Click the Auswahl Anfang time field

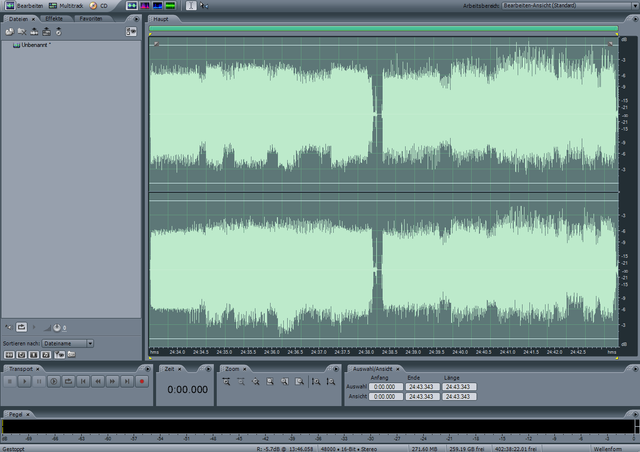[385, 387]
